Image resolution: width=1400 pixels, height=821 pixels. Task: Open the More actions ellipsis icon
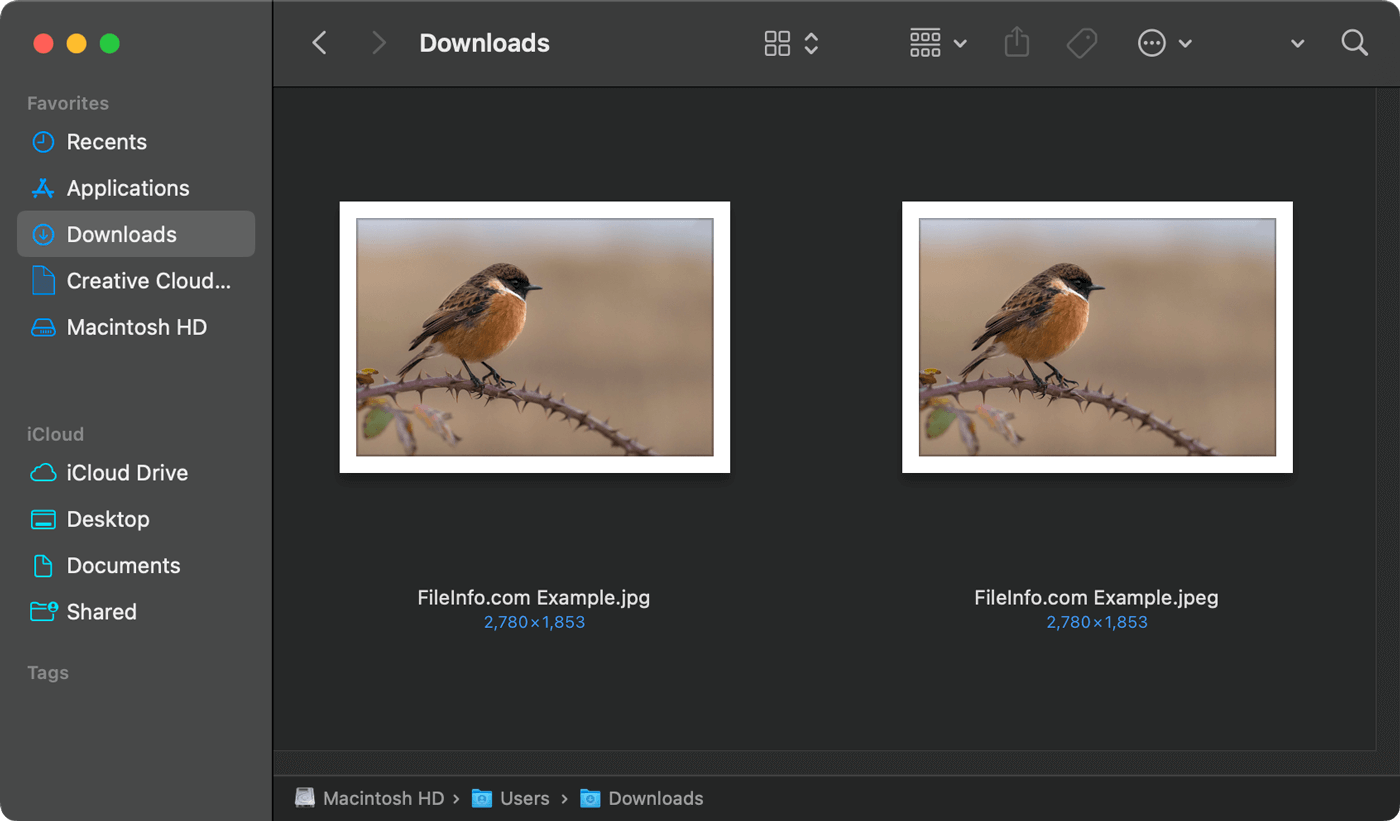click(1152, 43)
